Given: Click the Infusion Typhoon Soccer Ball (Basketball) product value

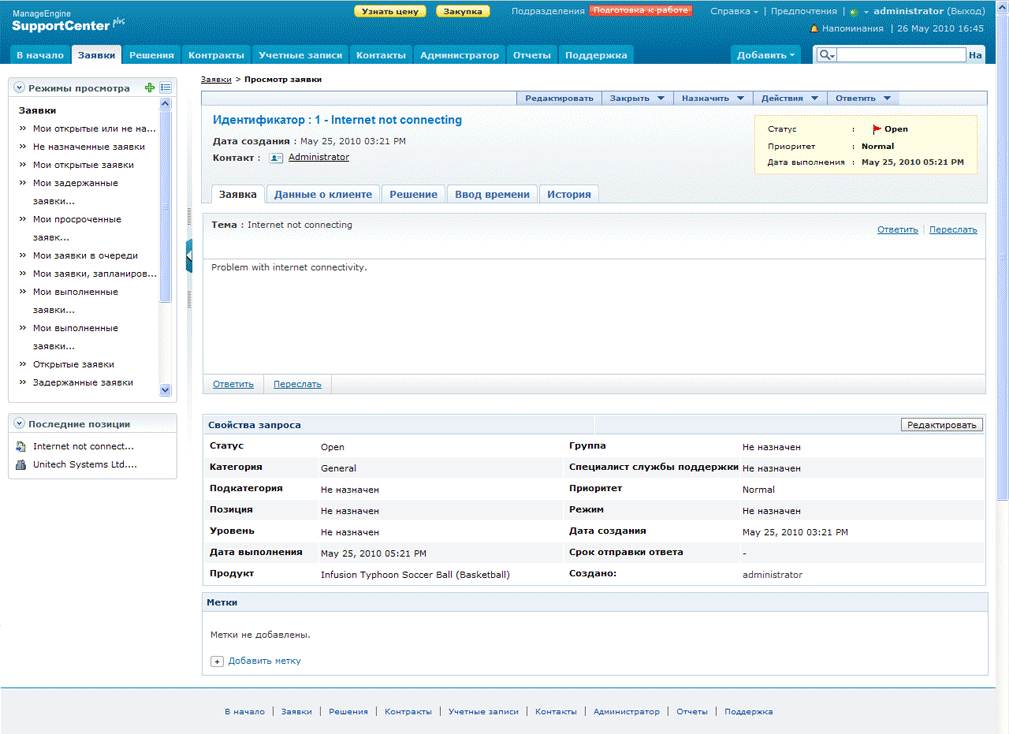Looking at the screenshot, I should [x=415, y=574].
